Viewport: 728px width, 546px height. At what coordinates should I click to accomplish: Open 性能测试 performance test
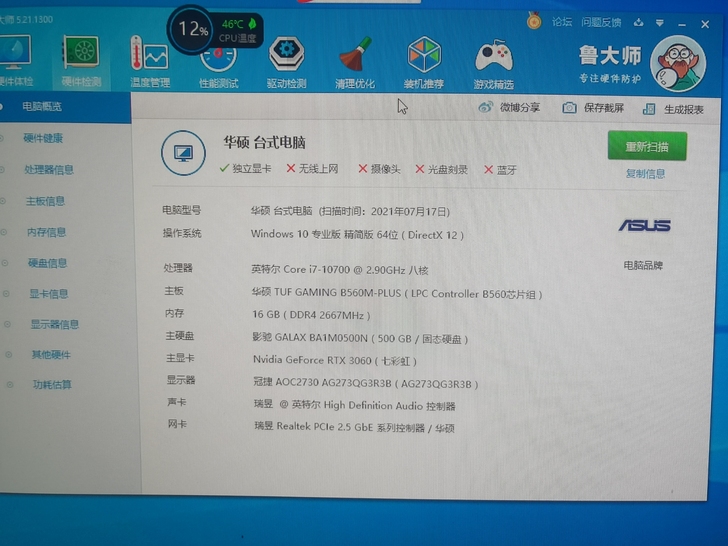[x=218, y=67]
